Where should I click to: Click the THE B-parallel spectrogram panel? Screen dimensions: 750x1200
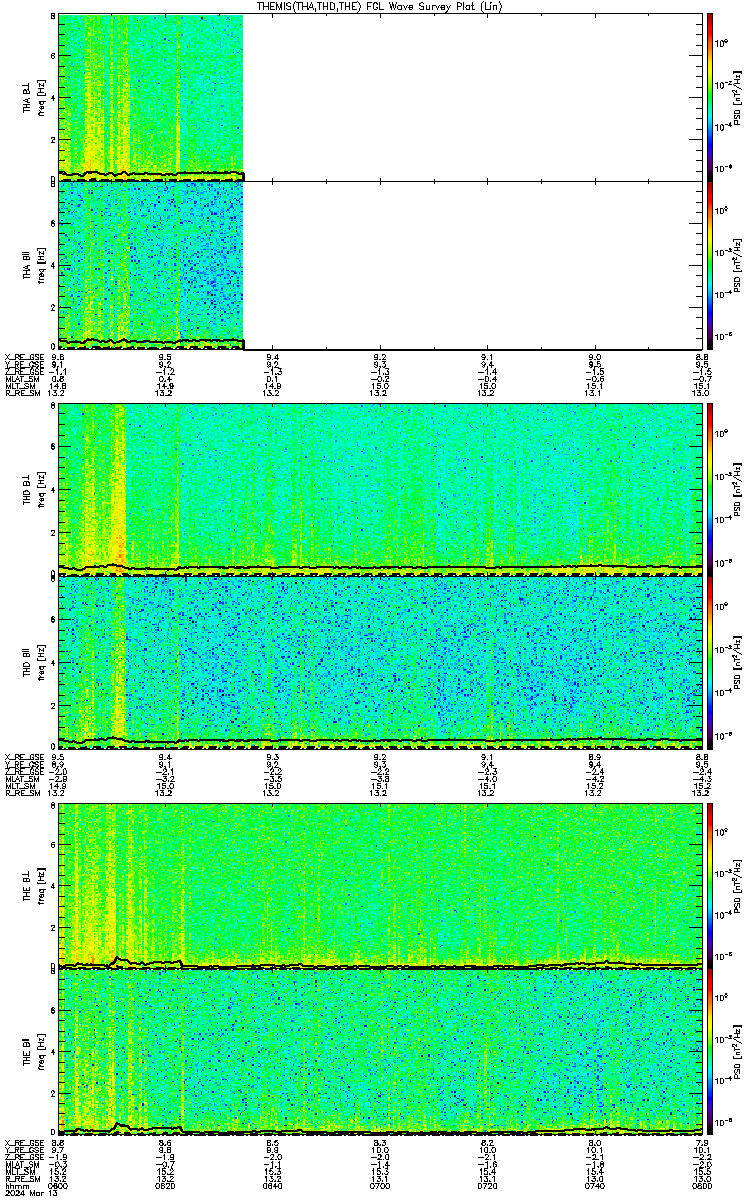coord(380,1051)
